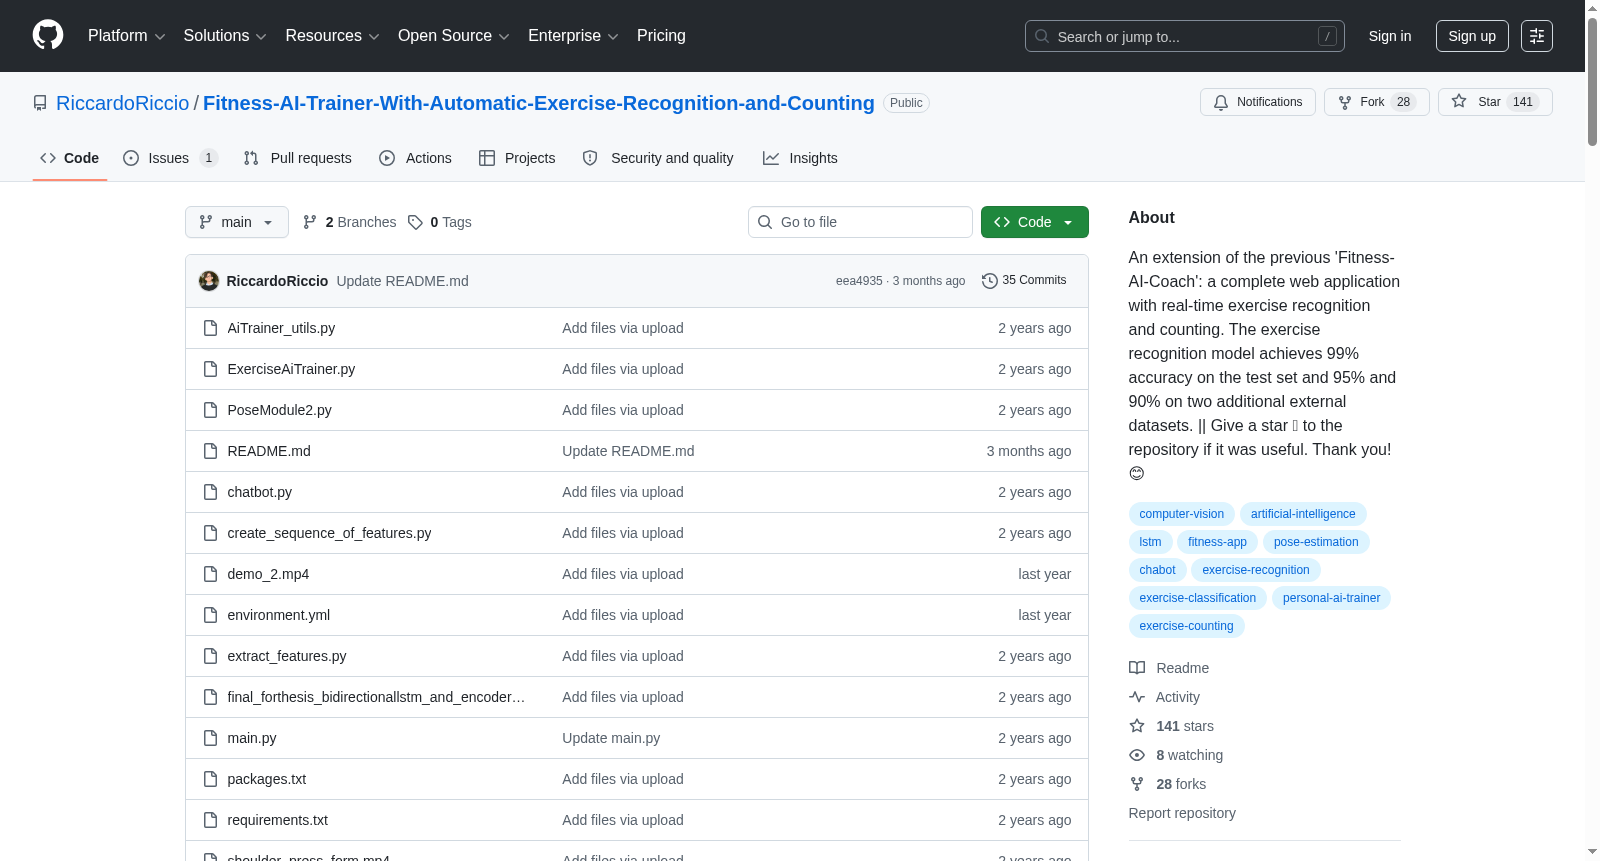Switch to the Pull requests tab
This screenshot has width=1600, height=861.
(298, 158)
